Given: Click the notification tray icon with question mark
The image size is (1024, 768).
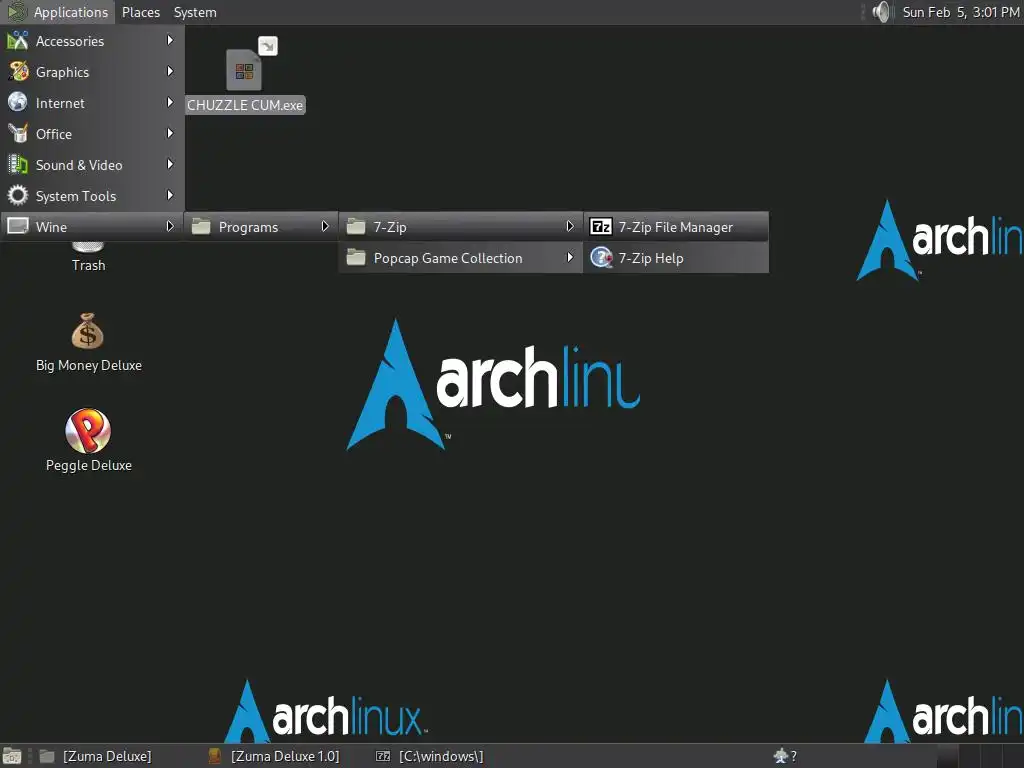Looking at the screenshot, I should (785, 756).
